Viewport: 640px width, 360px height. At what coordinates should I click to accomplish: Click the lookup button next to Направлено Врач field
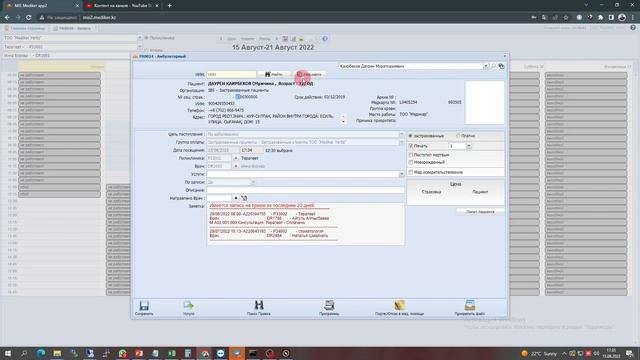click(x=236, y=198)
